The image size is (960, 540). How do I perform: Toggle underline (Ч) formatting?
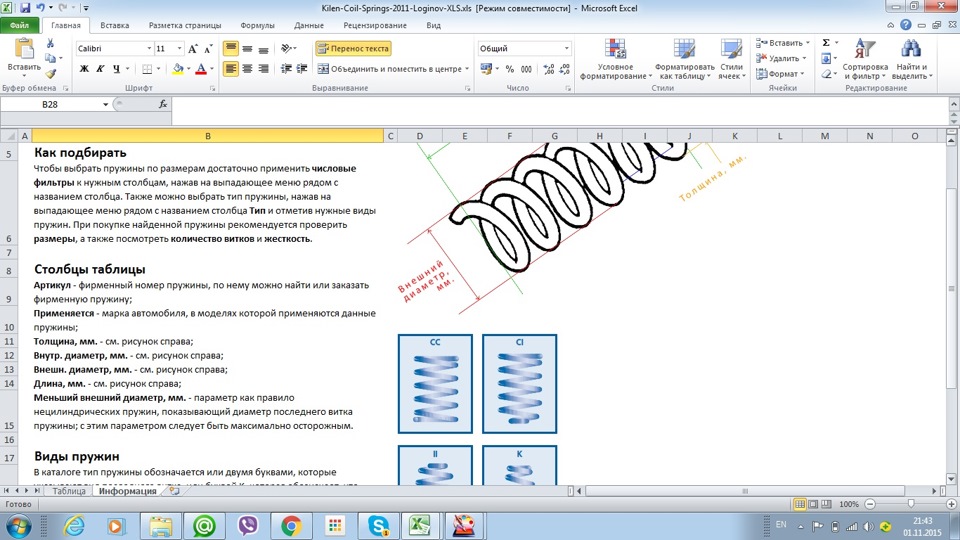pyautogui.click(x=116, y=69)
